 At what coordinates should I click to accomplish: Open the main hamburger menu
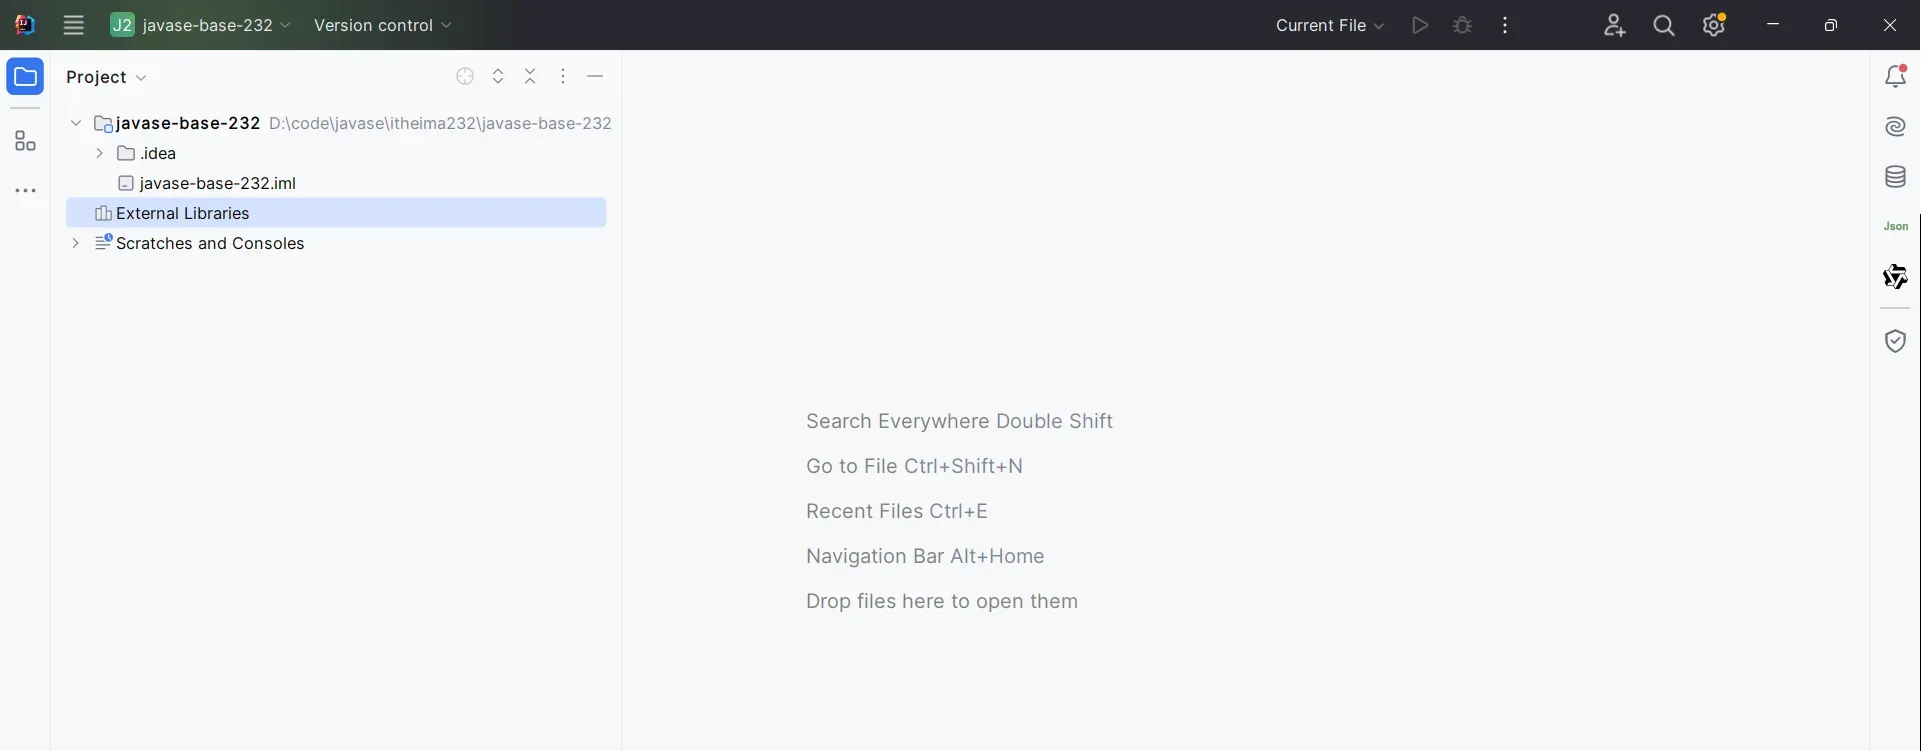[x=74, y=26]
